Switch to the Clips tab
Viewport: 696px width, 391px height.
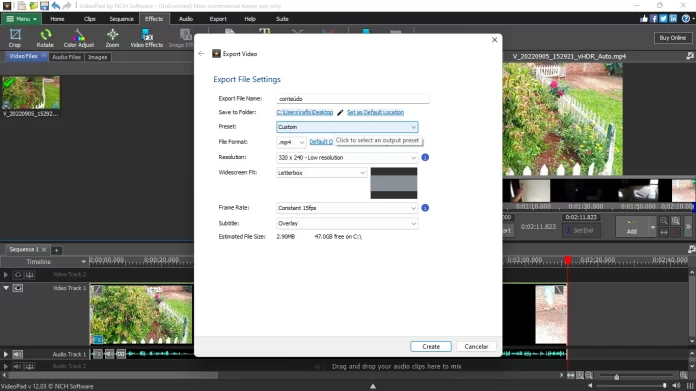pos(90,19)
